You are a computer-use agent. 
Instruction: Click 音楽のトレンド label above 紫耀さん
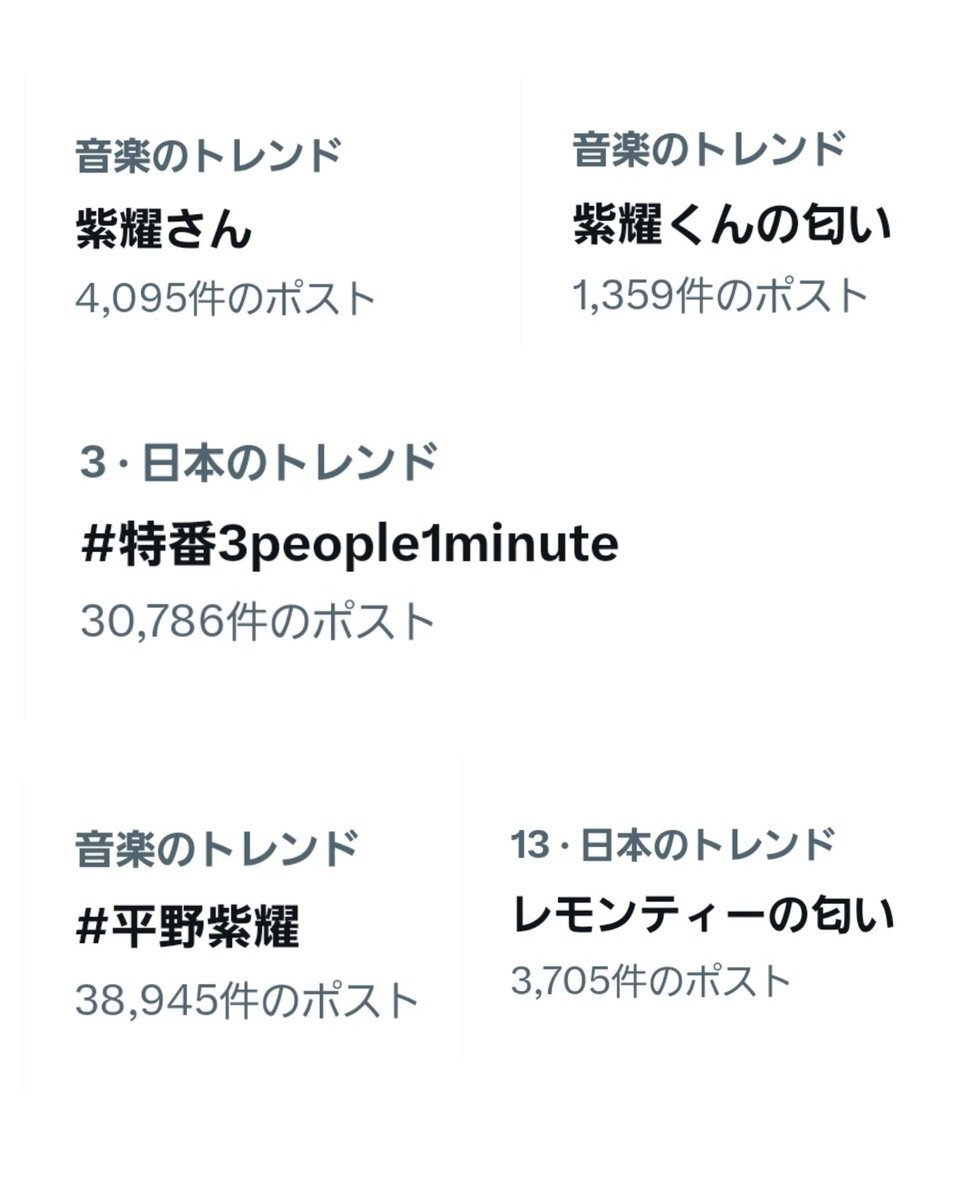pyautogui.click(x=209, y=156)
